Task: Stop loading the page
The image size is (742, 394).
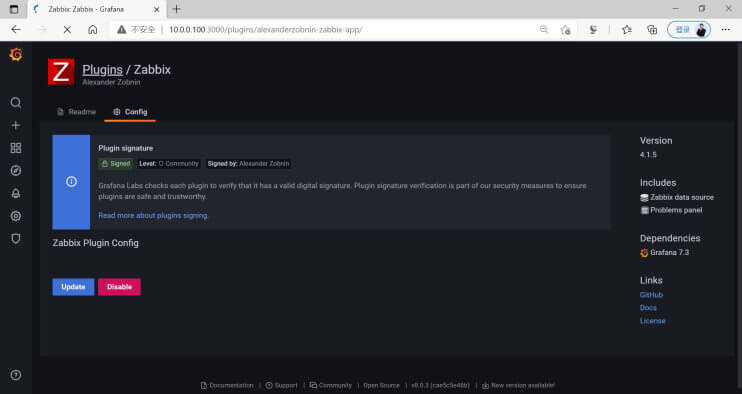Action: (x=67, y=29)
